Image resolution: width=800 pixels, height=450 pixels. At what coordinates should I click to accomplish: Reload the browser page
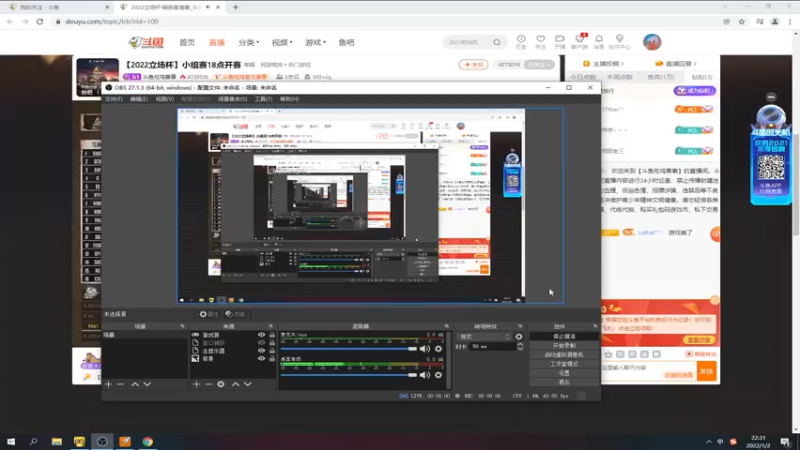[40, 21]
